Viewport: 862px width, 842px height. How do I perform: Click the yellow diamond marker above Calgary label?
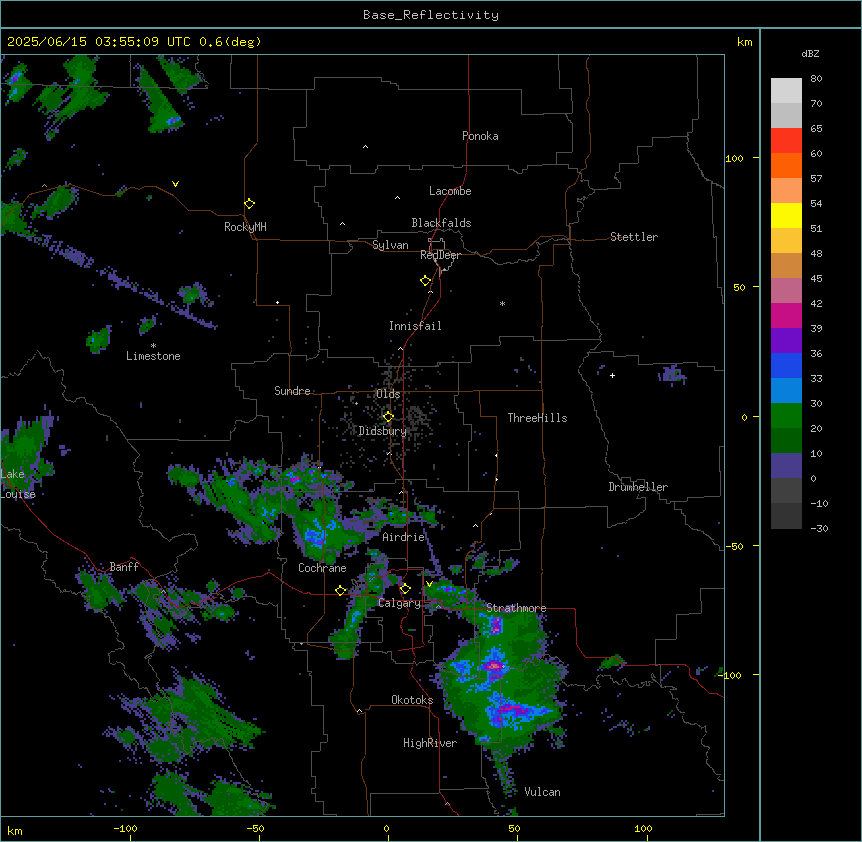405,589
